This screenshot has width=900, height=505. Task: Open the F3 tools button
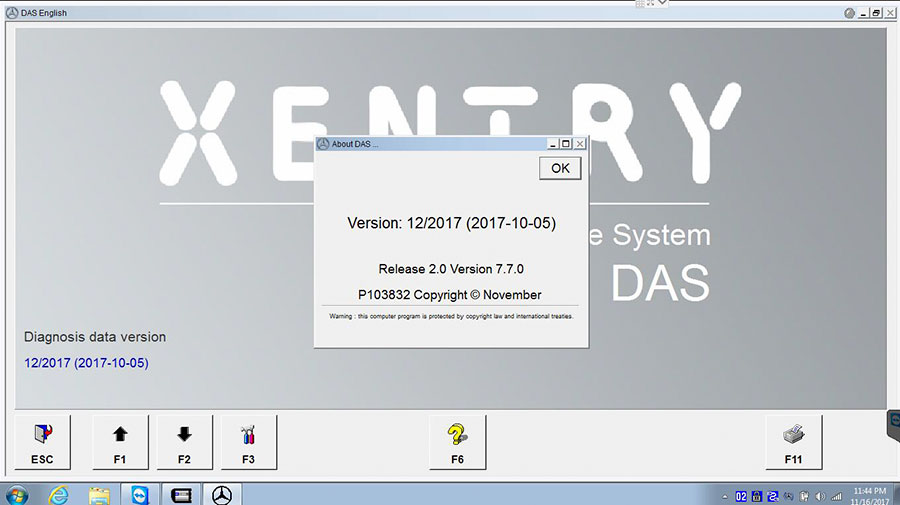[248, 442]
